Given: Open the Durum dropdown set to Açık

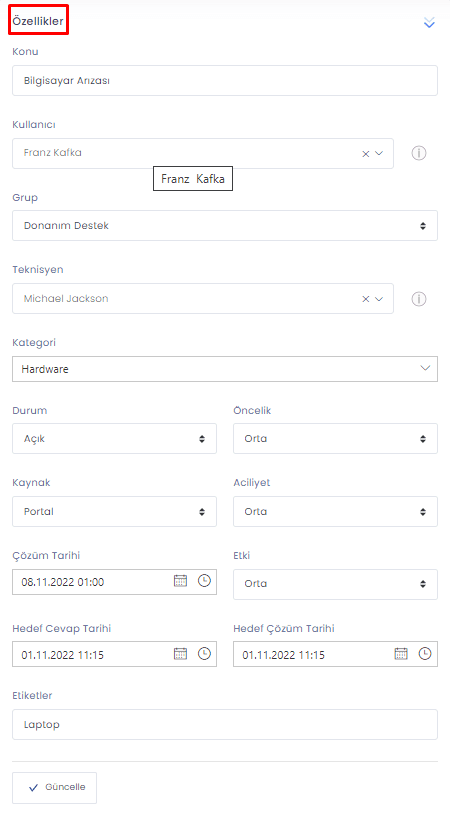Looking at the screenshot, I should click(114, 439).
